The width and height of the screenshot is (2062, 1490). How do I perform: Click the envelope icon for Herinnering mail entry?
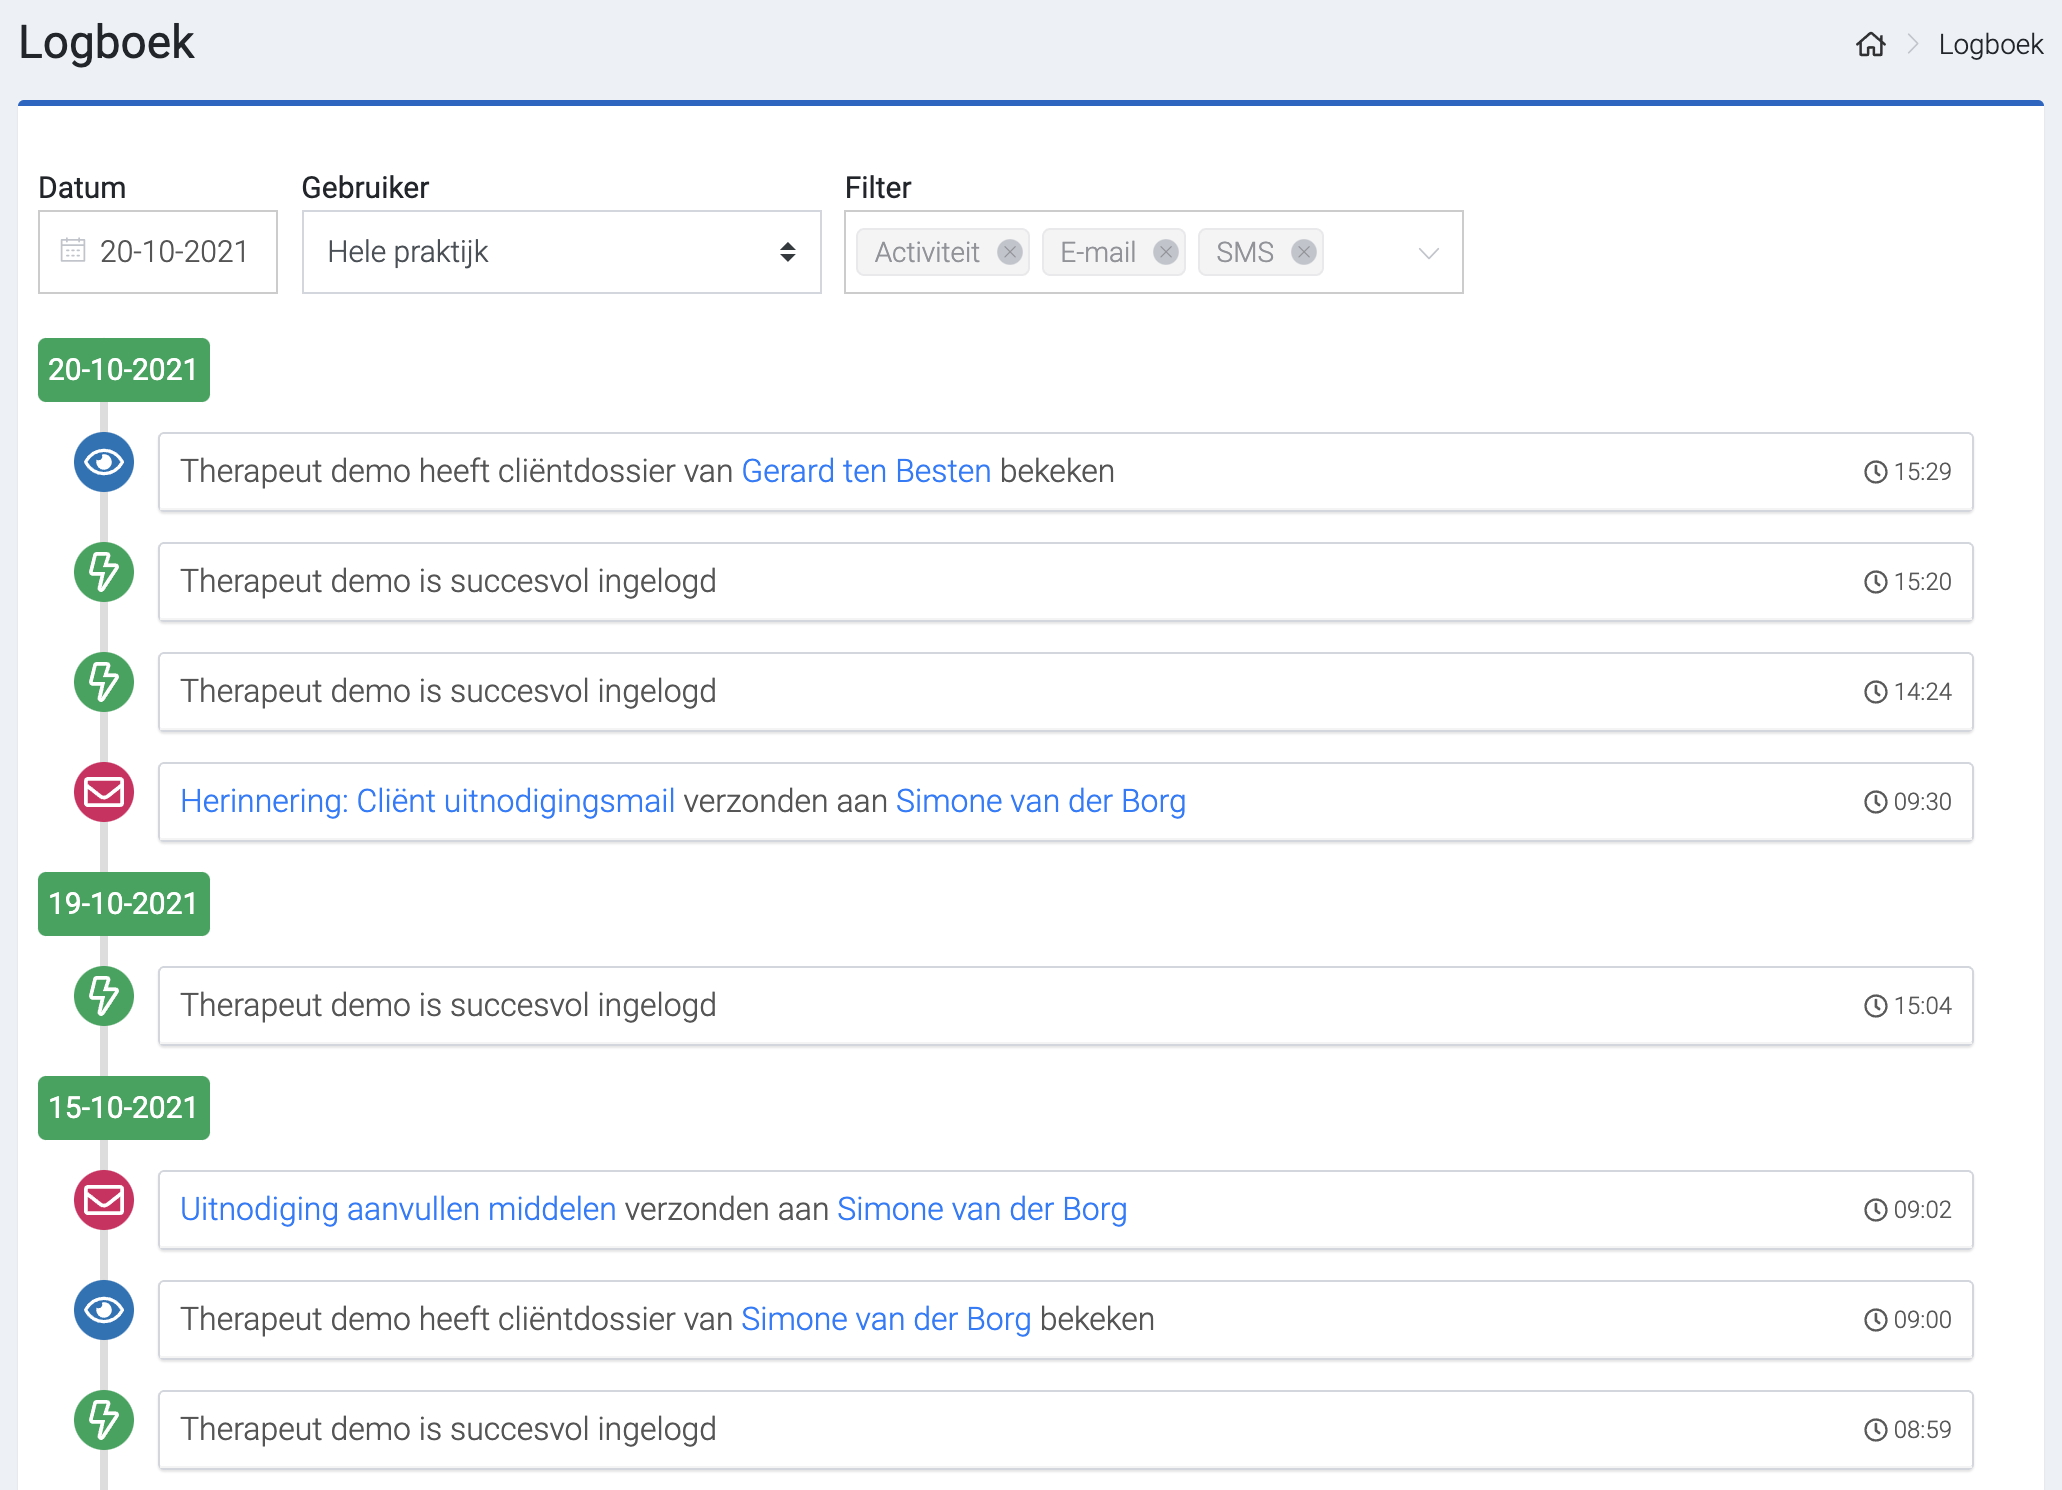(x=104, y=792)
